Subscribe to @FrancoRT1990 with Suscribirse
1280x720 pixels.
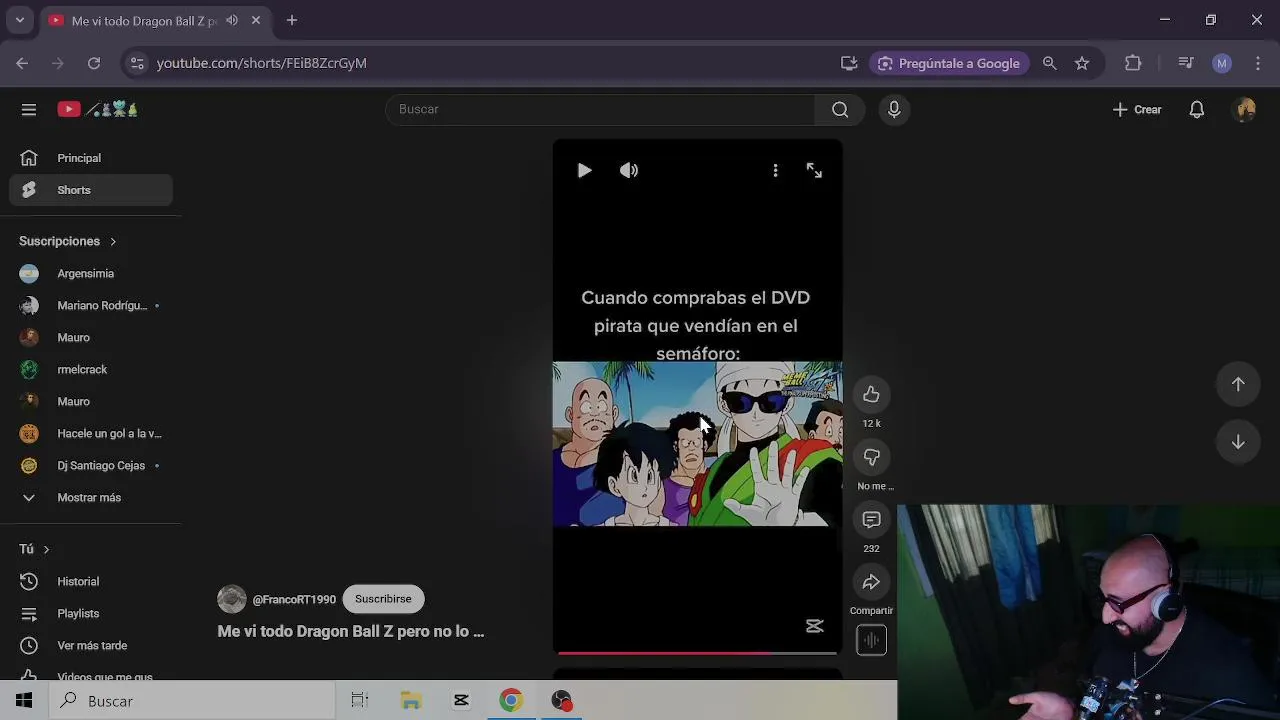[x=383, y=599]
